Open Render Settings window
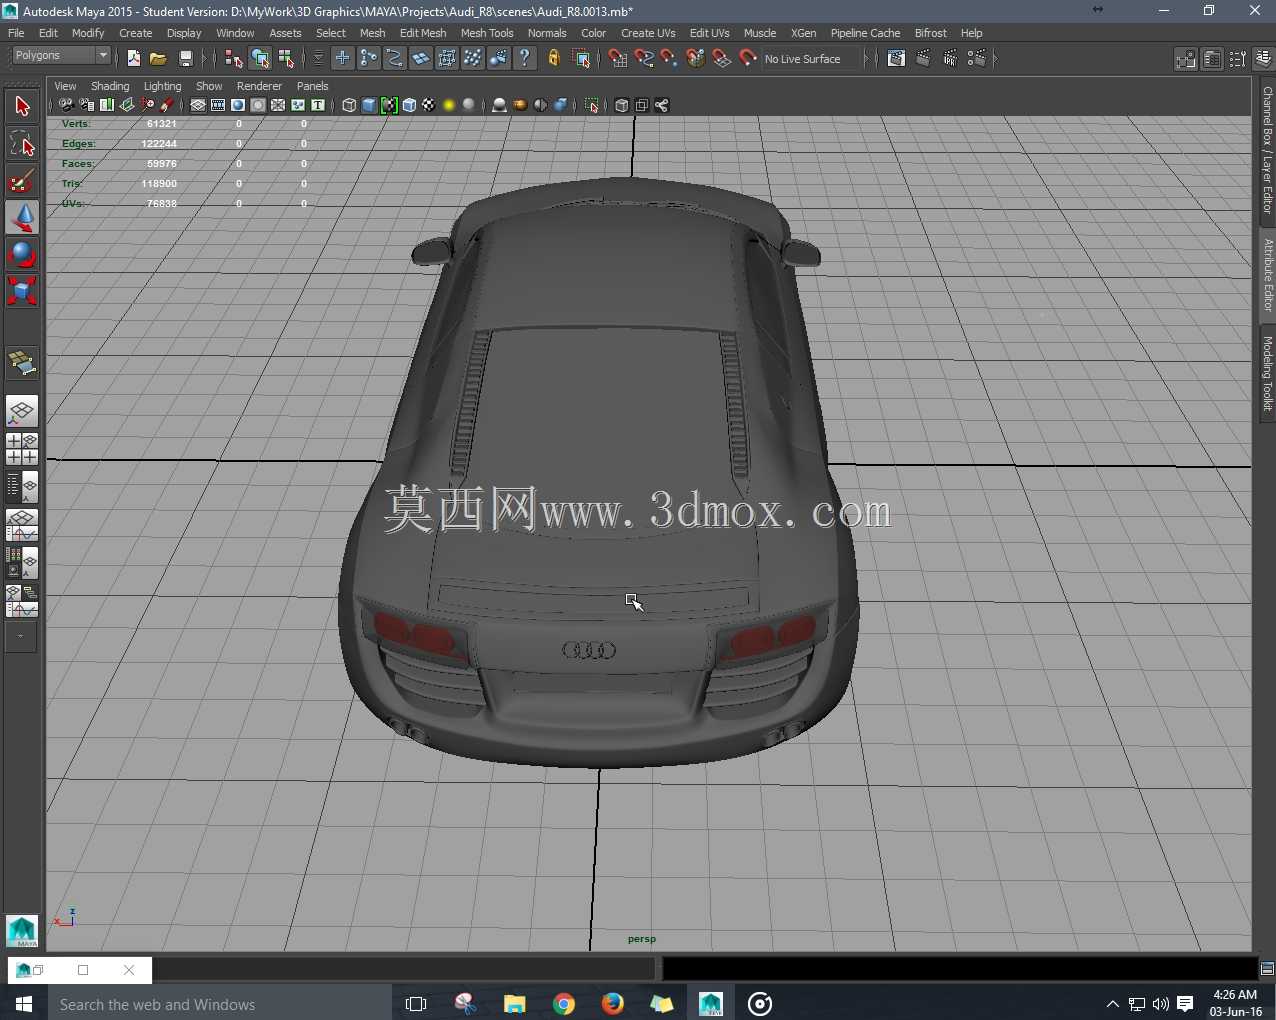The height and width of the screenshot is (1020, 1276). 977,59
